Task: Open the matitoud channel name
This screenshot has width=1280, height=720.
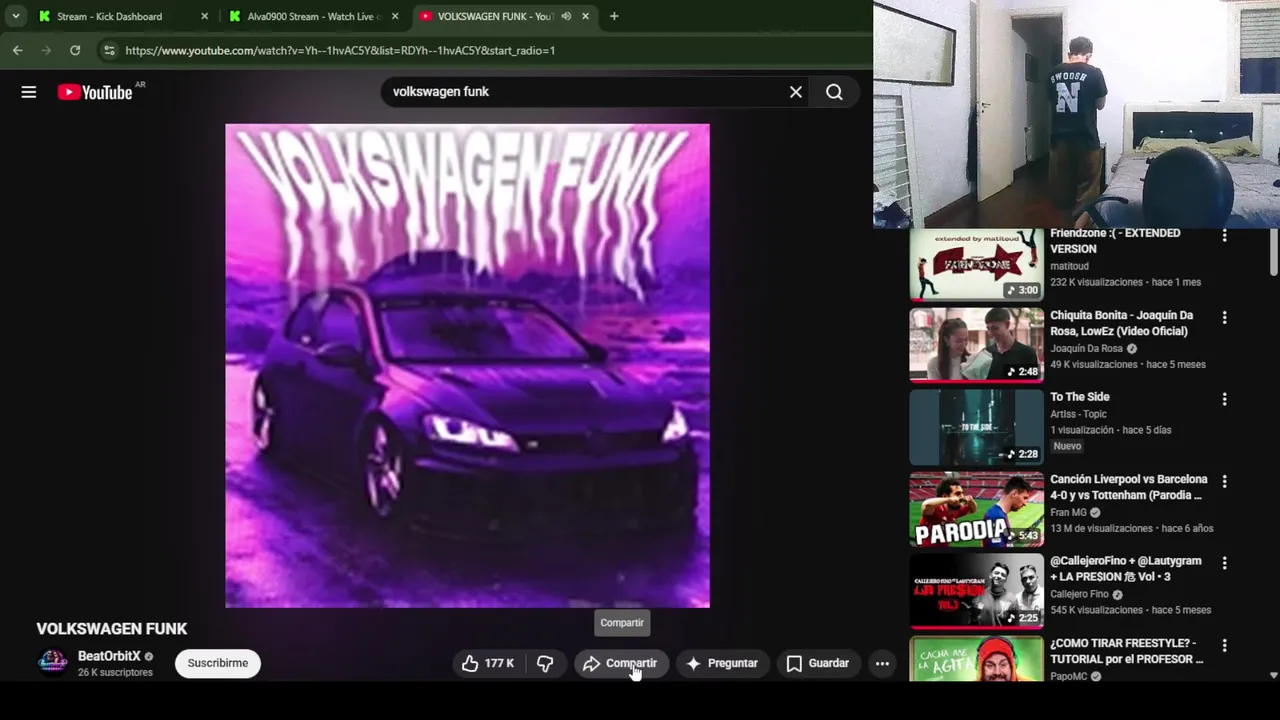Action: click(x=1069, y=266)
